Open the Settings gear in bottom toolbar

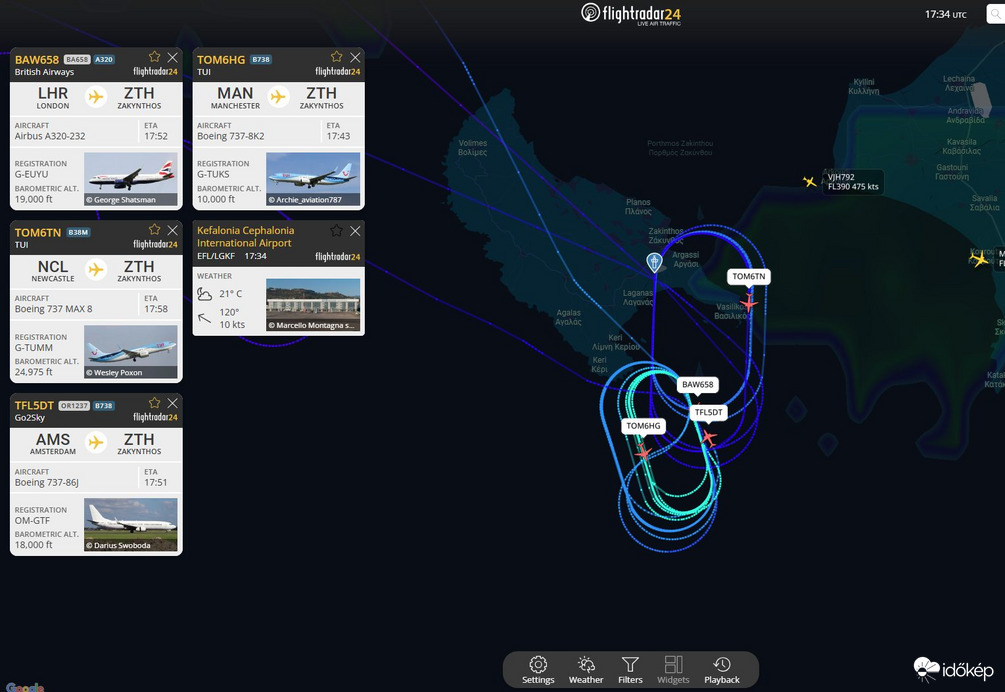coord(538,669)
